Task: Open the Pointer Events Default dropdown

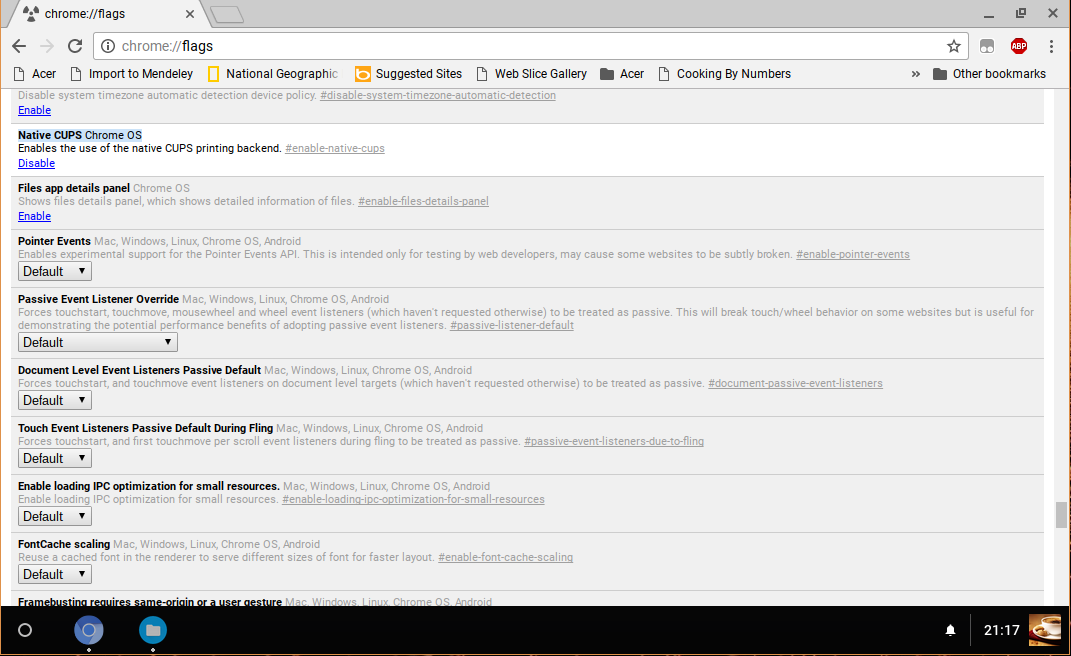Action: pyautogui.click(x=55, y=271)
